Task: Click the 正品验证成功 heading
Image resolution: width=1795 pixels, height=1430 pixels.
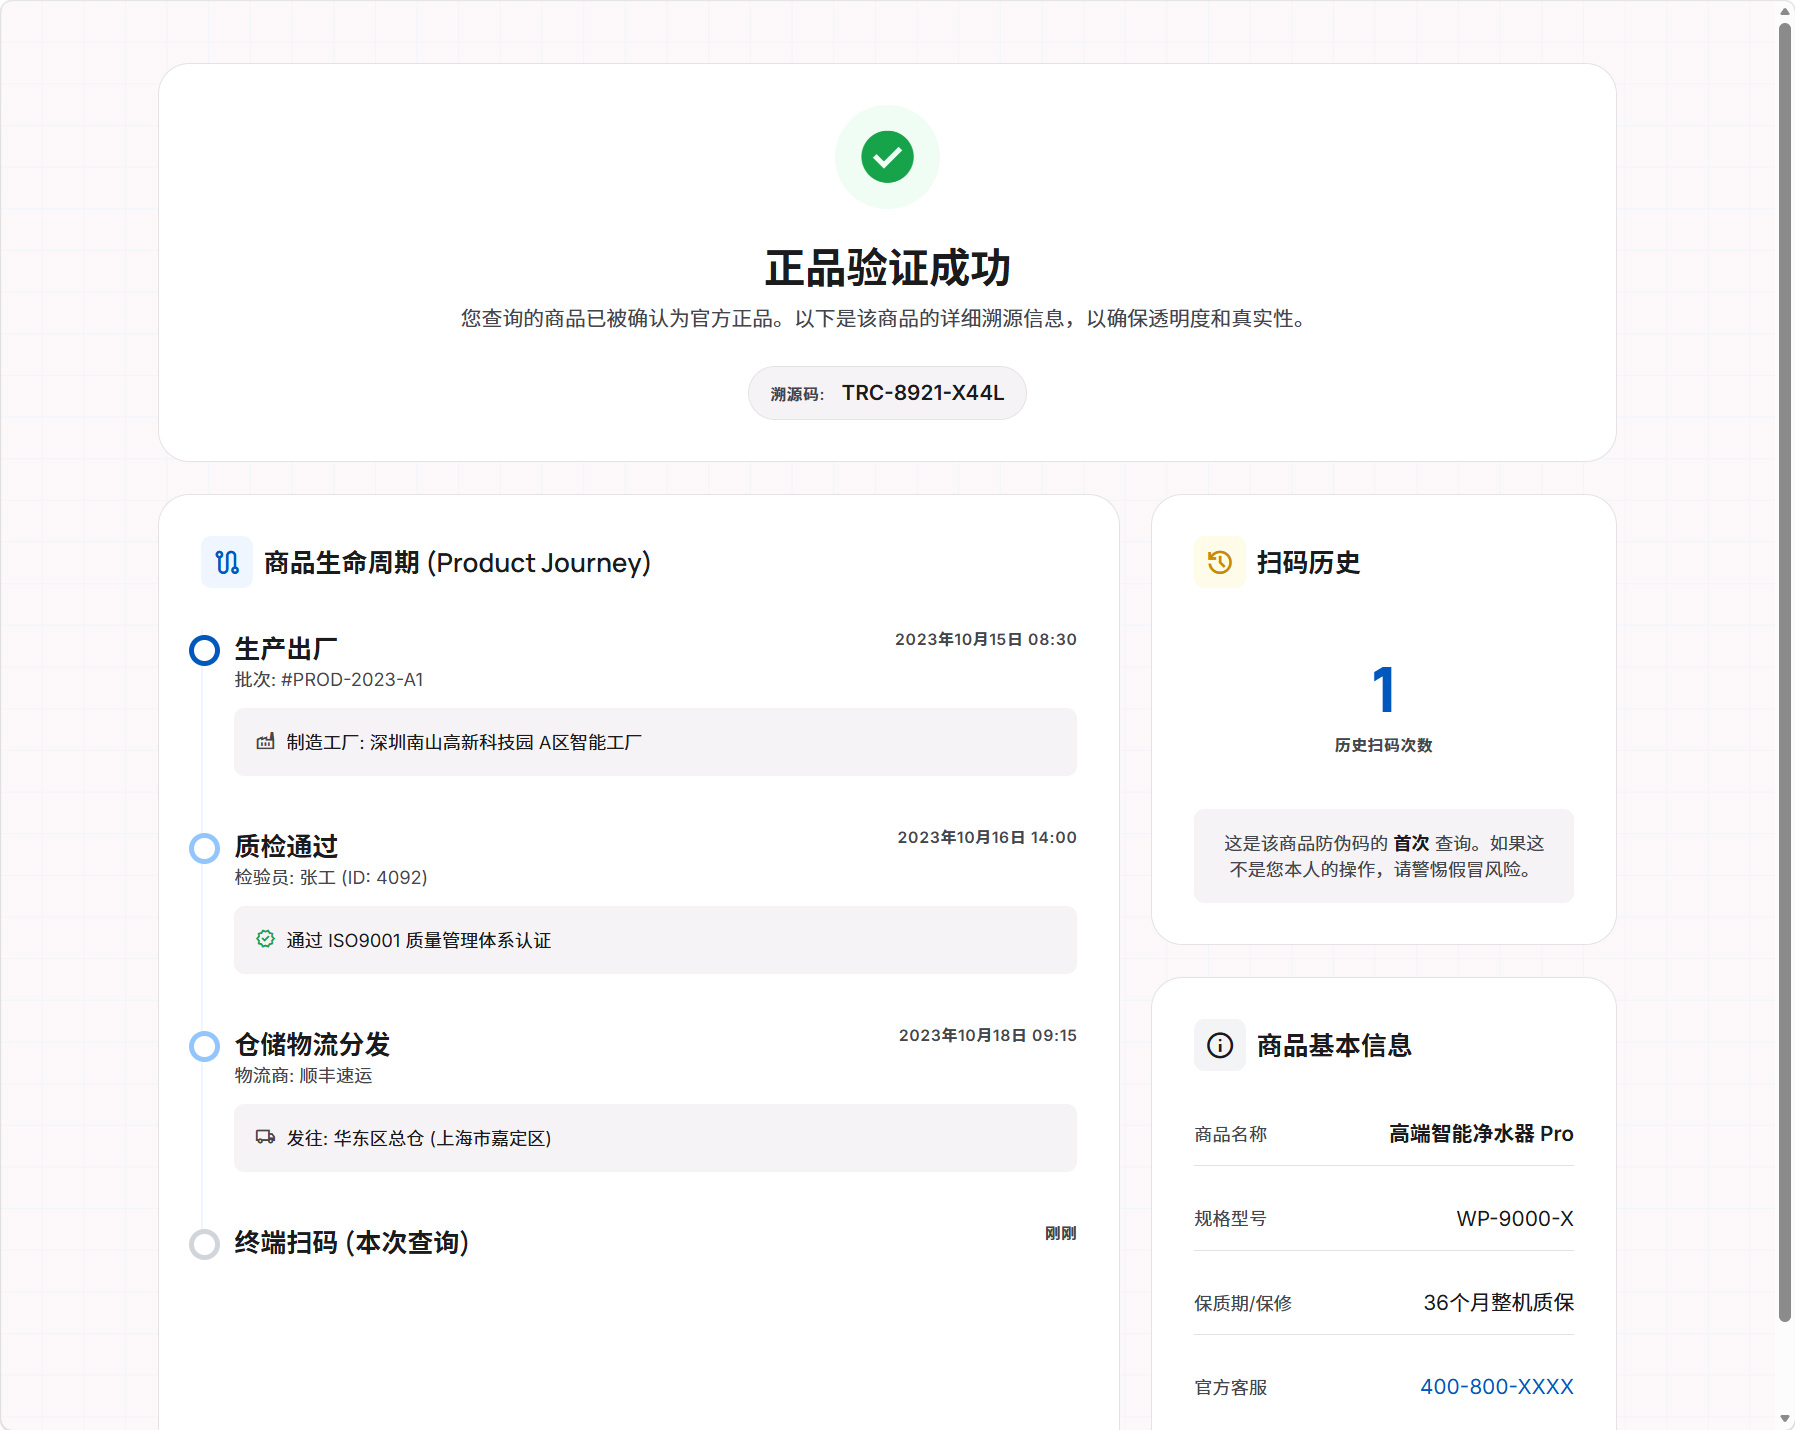Action: [x=887, y=268]
